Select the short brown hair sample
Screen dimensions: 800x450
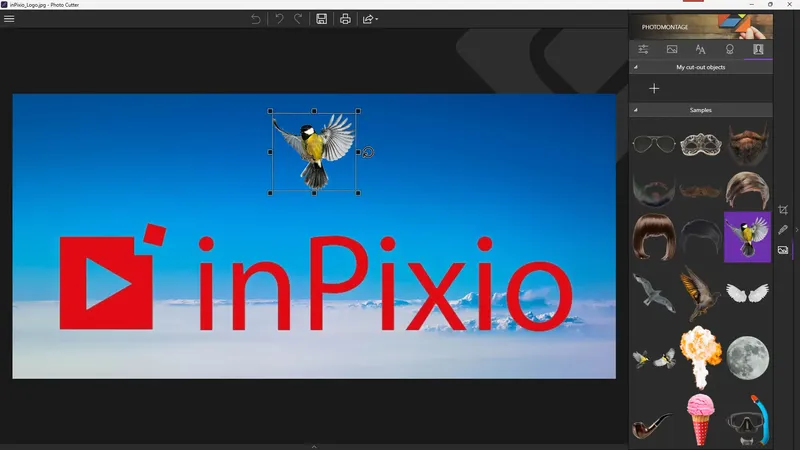(748, 190)
